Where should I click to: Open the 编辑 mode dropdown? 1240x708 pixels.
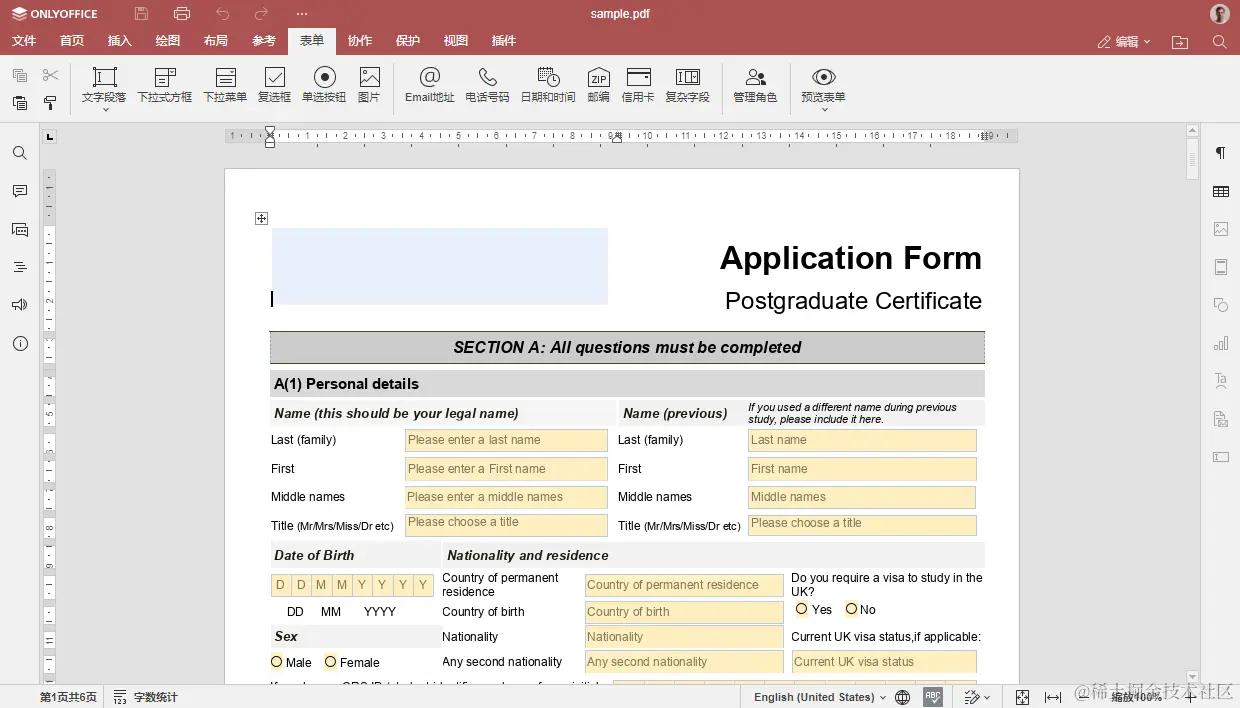click(1123, 42)
